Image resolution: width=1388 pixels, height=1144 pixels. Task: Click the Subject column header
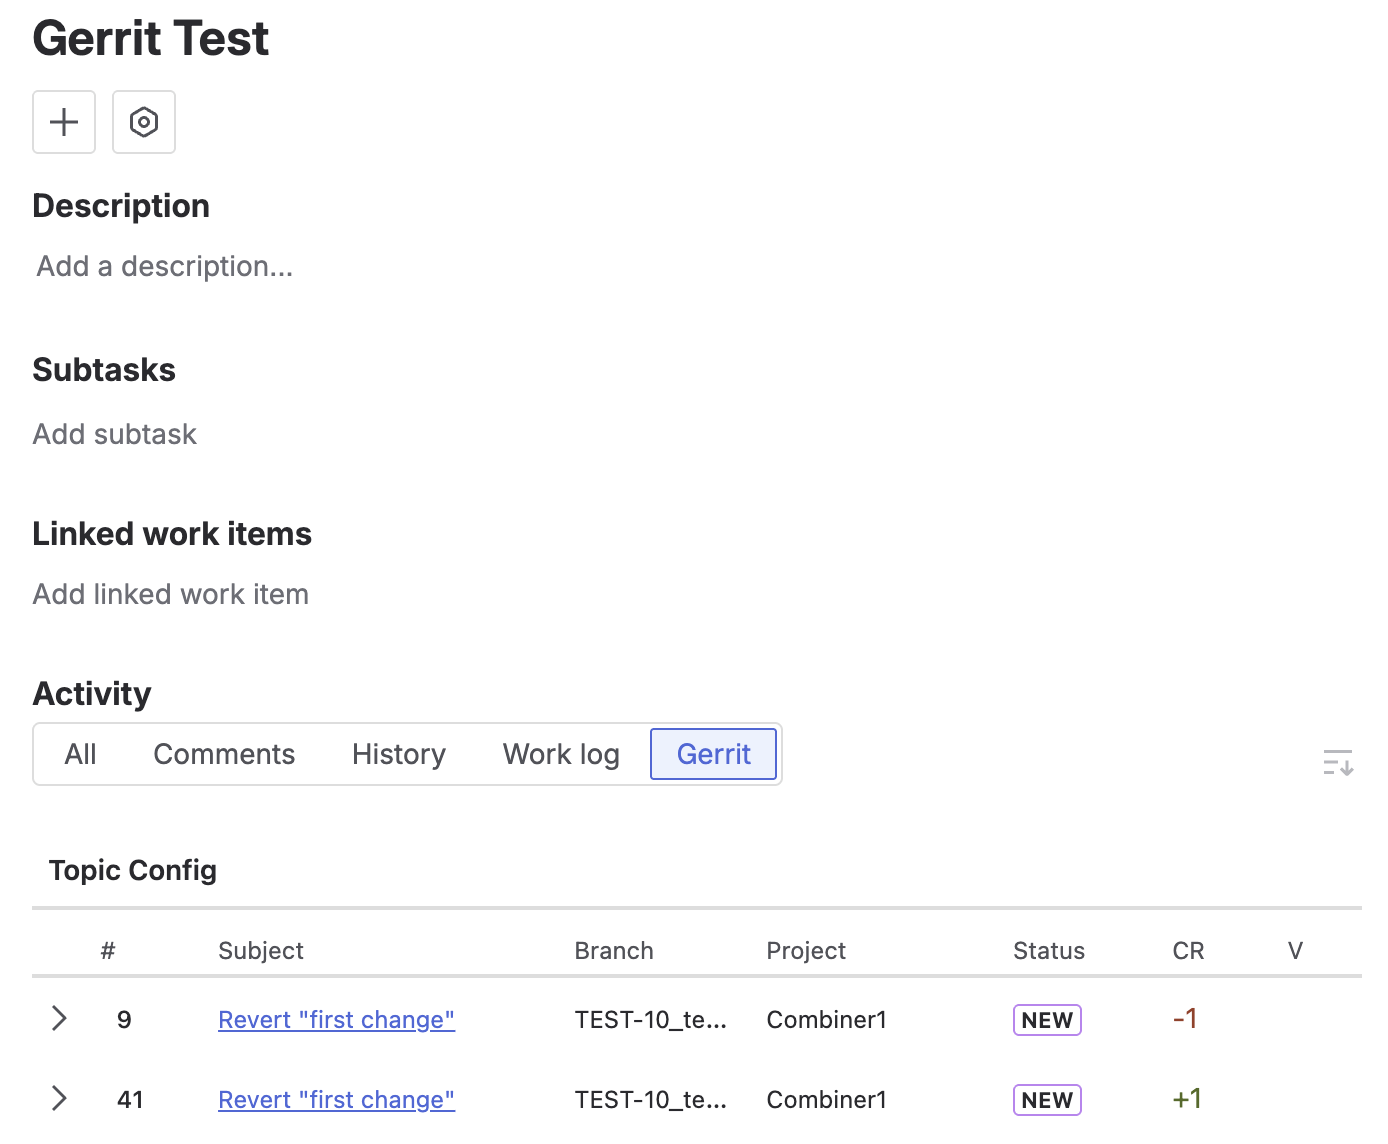[x=260, y=951]
